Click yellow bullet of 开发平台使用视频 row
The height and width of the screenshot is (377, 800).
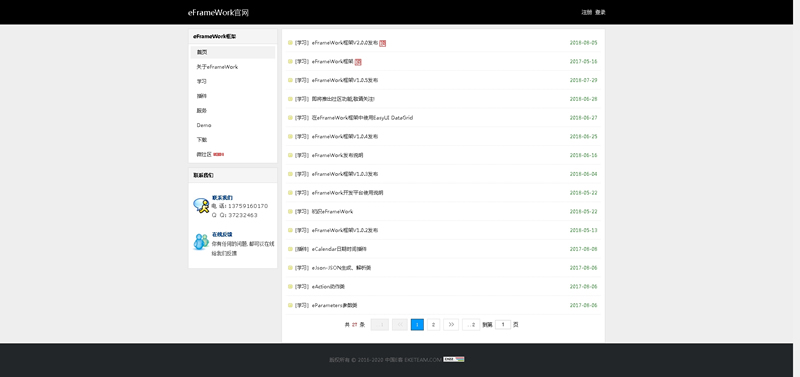290,193
